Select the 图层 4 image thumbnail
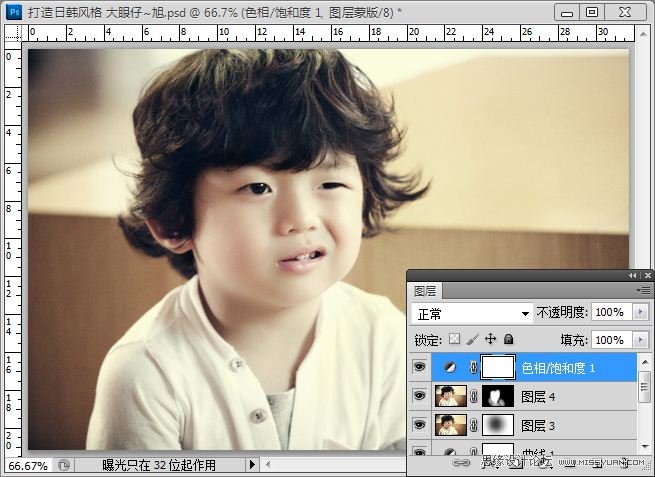The image size is (655, 477). tap(451, 396)
